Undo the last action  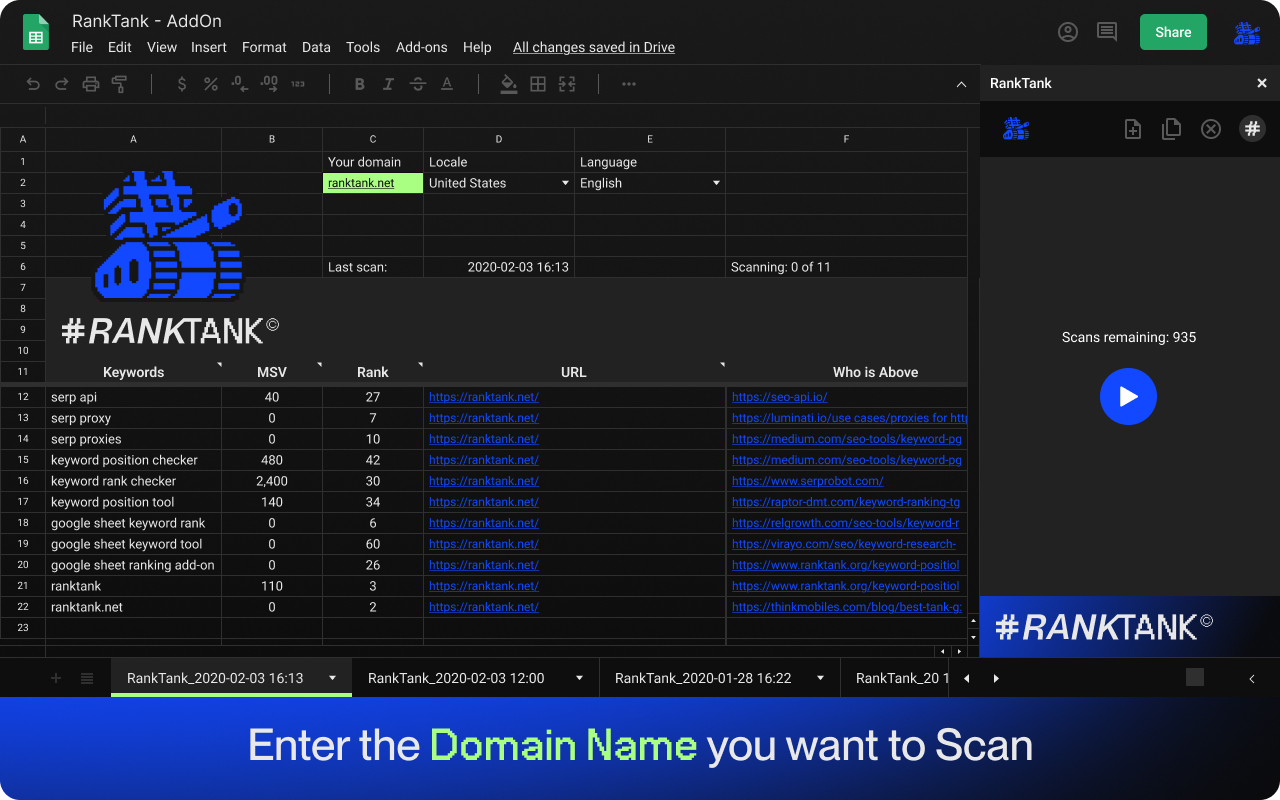33,84
